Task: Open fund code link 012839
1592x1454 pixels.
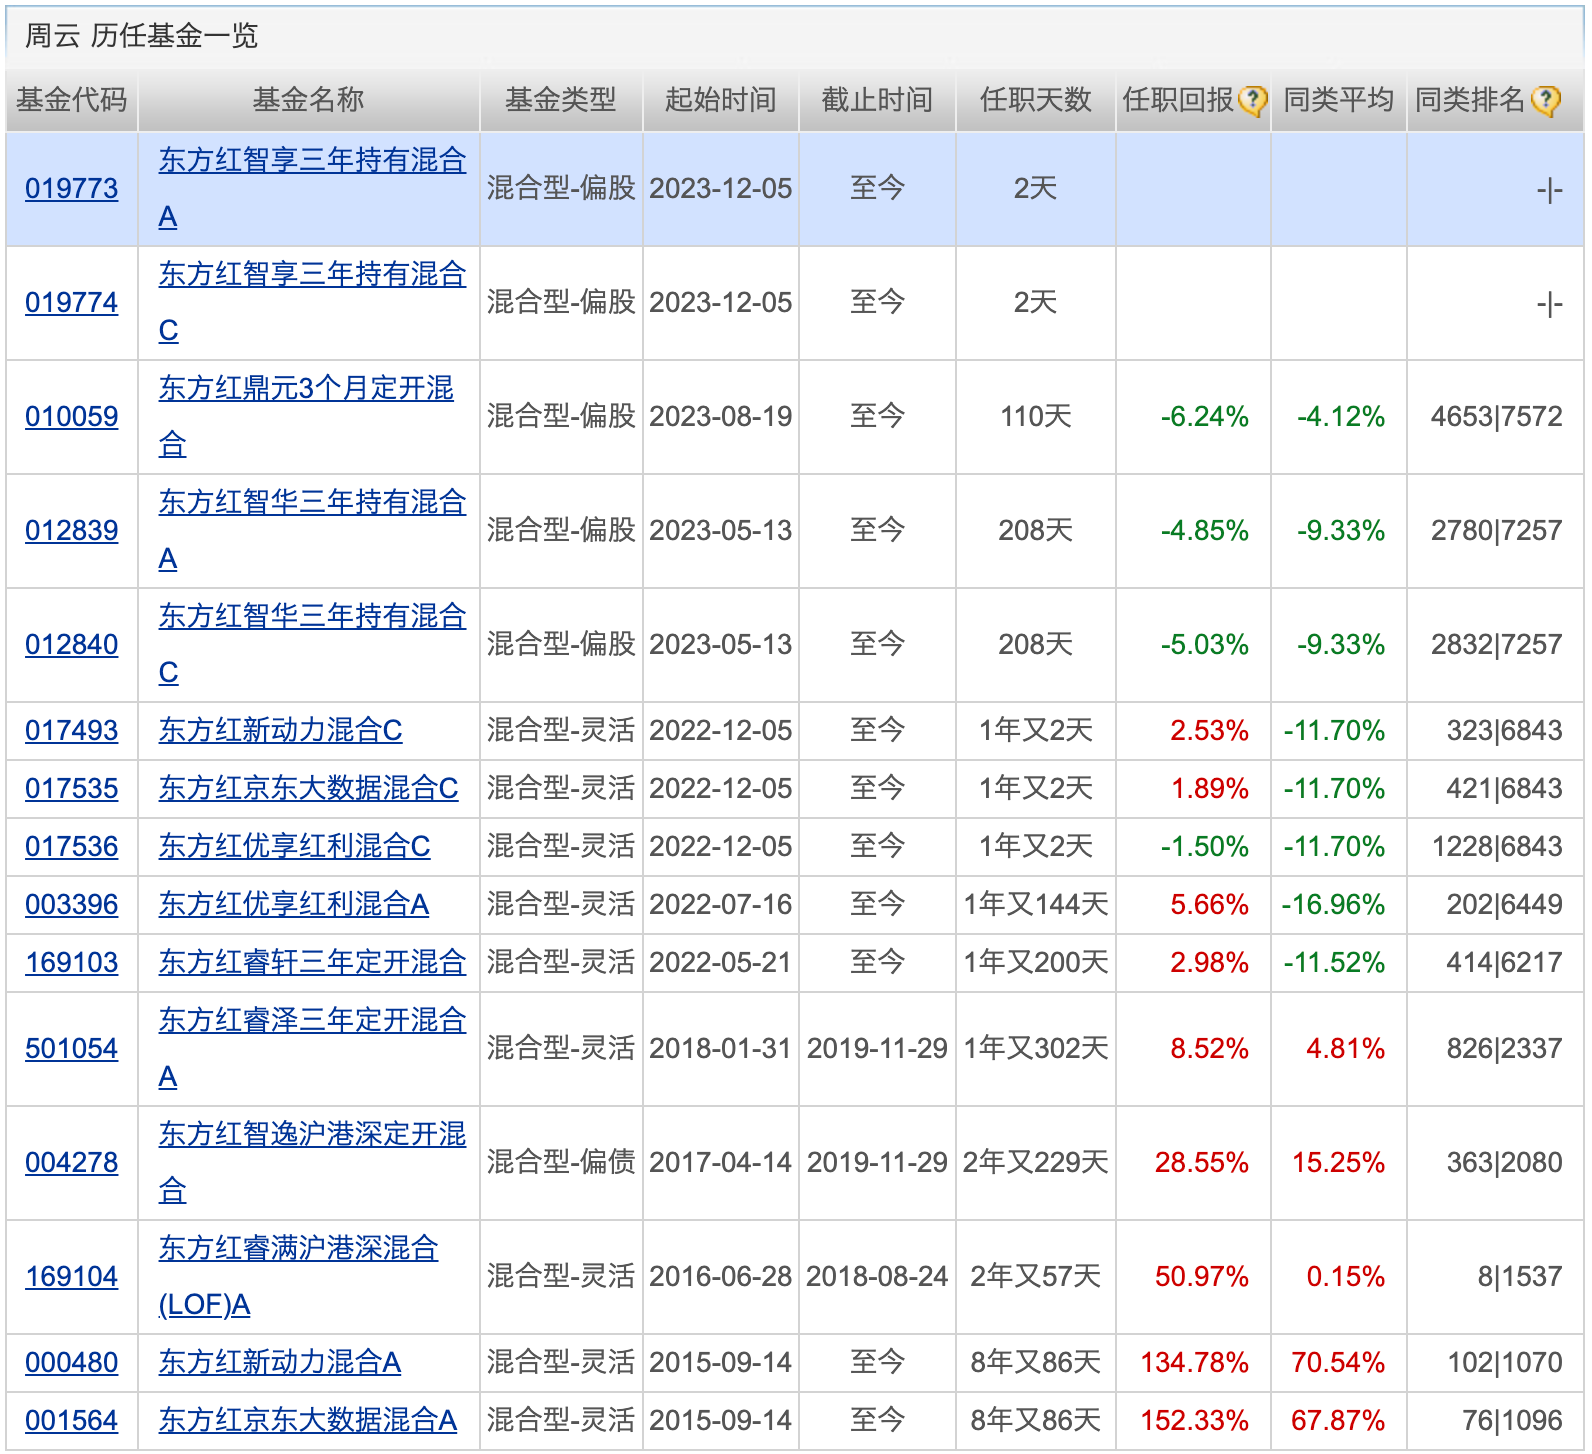Action: 72,531
